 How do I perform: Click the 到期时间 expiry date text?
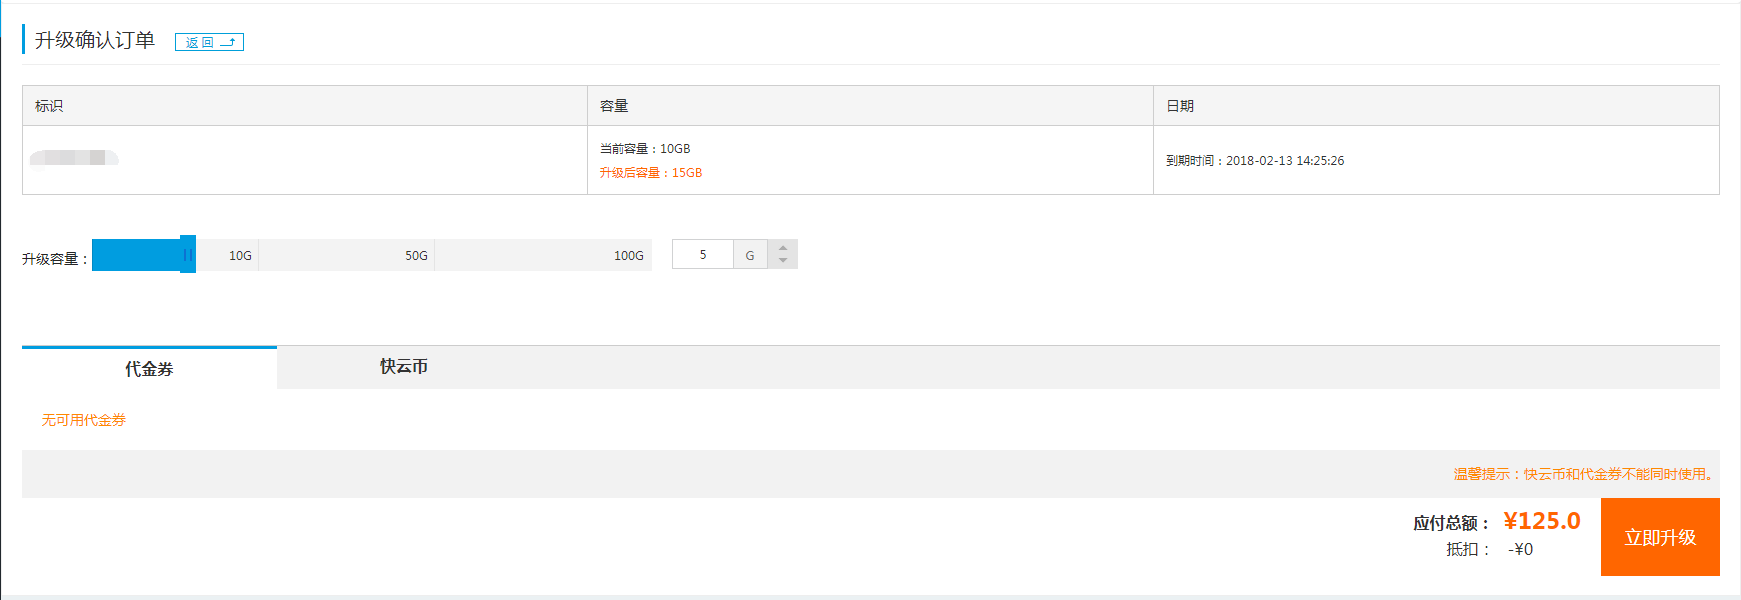[1255, 161]
